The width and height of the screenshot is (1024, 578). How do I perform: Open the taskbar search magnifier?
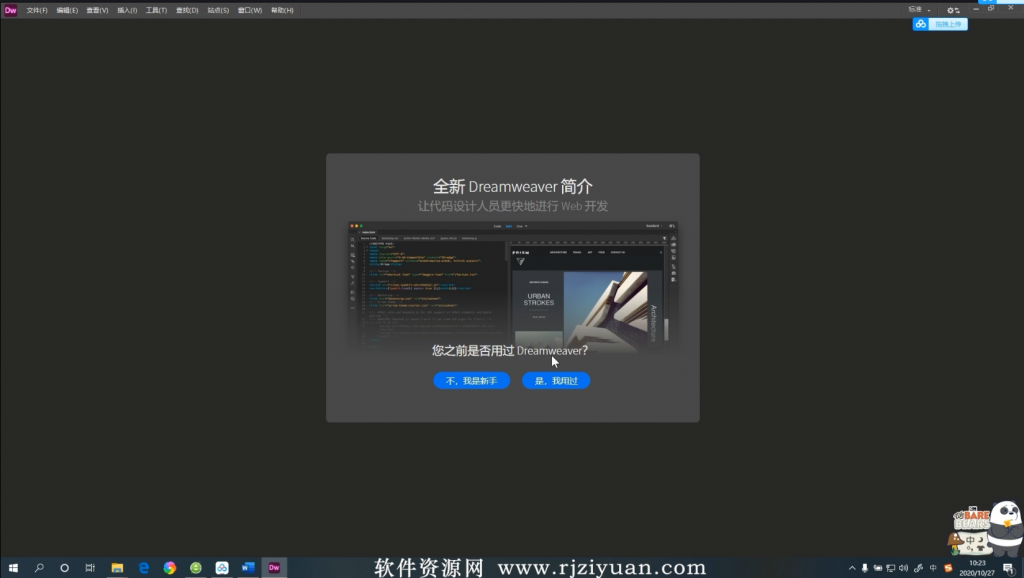click(39, 568)
